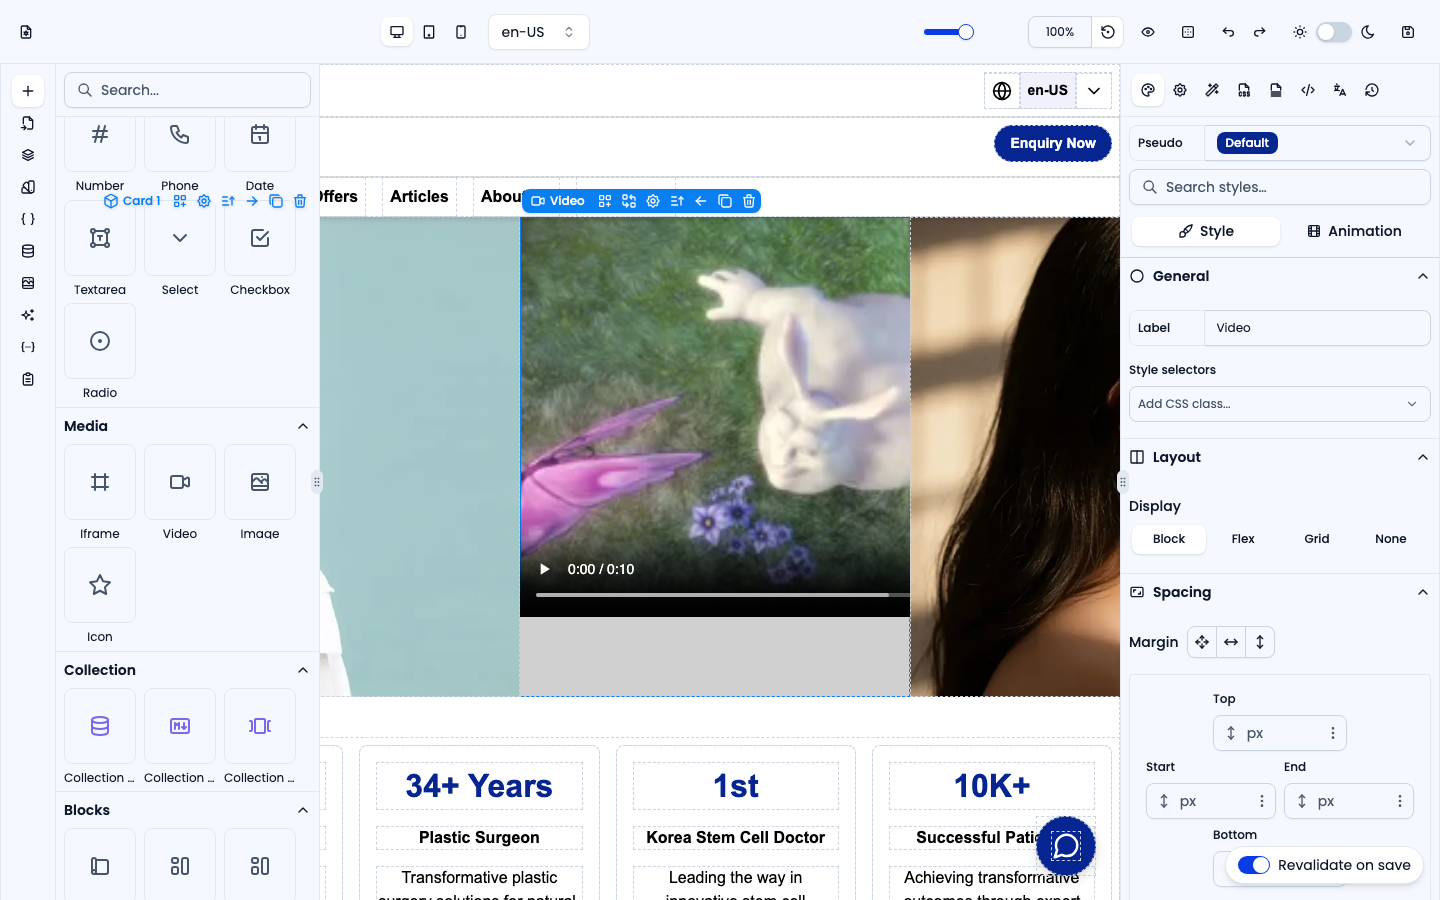The width and height of the screenshot is (1440, 900).
Task: Switch to tablet viewport preview
Action: tap(429, 32)
